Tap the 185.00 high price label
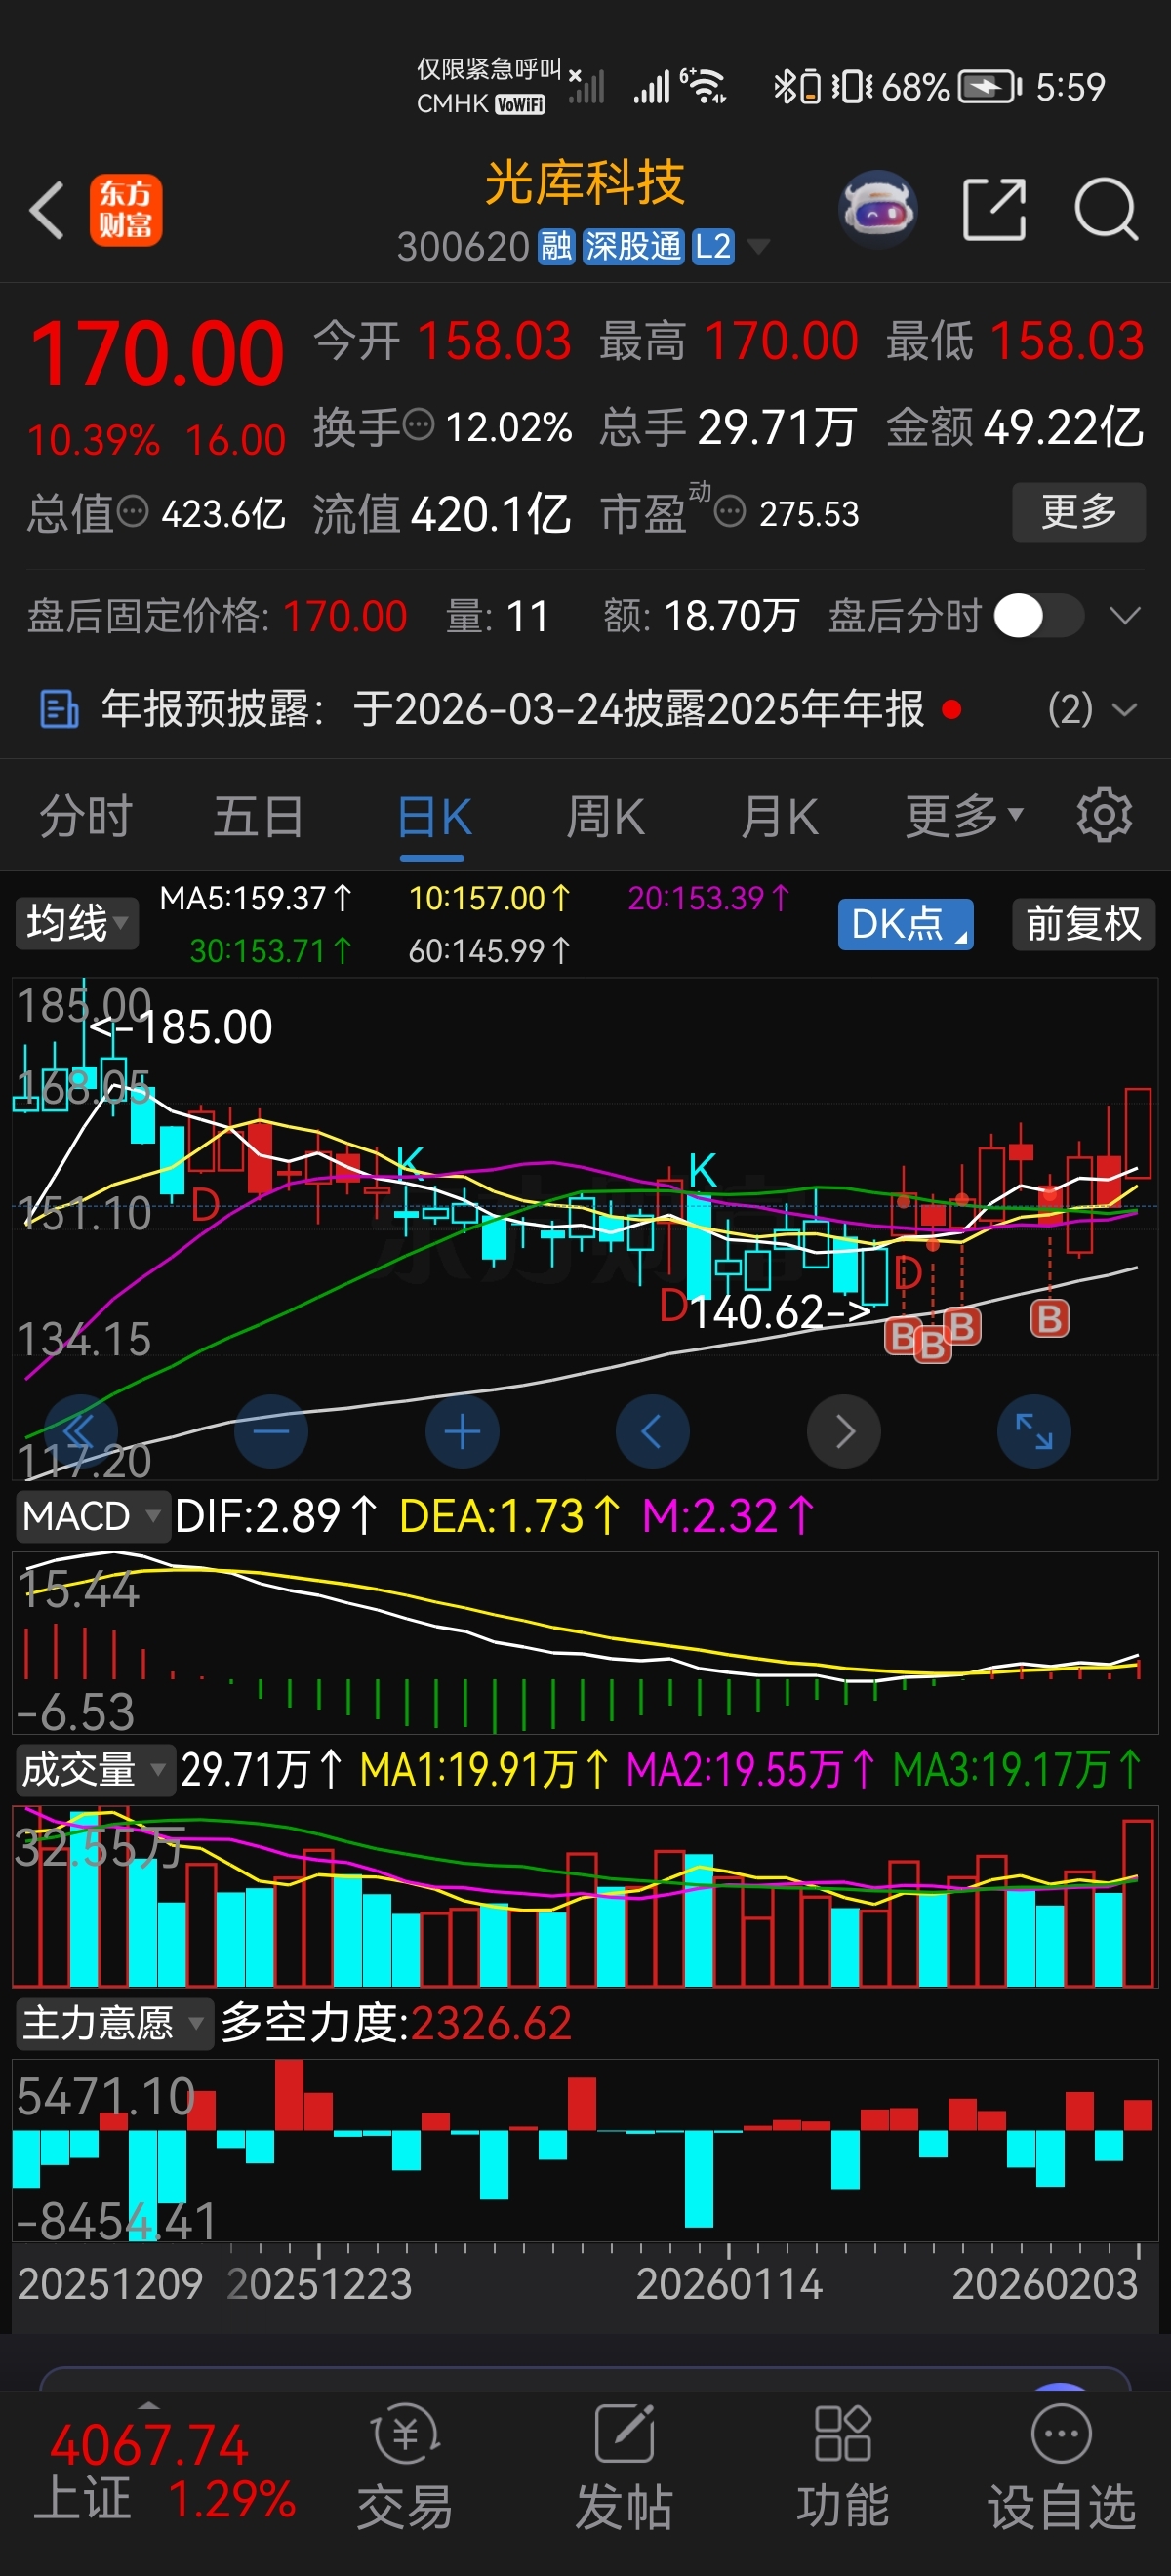The height and width of the screenshot is (2576, 1171). (x=181, y=1027)
